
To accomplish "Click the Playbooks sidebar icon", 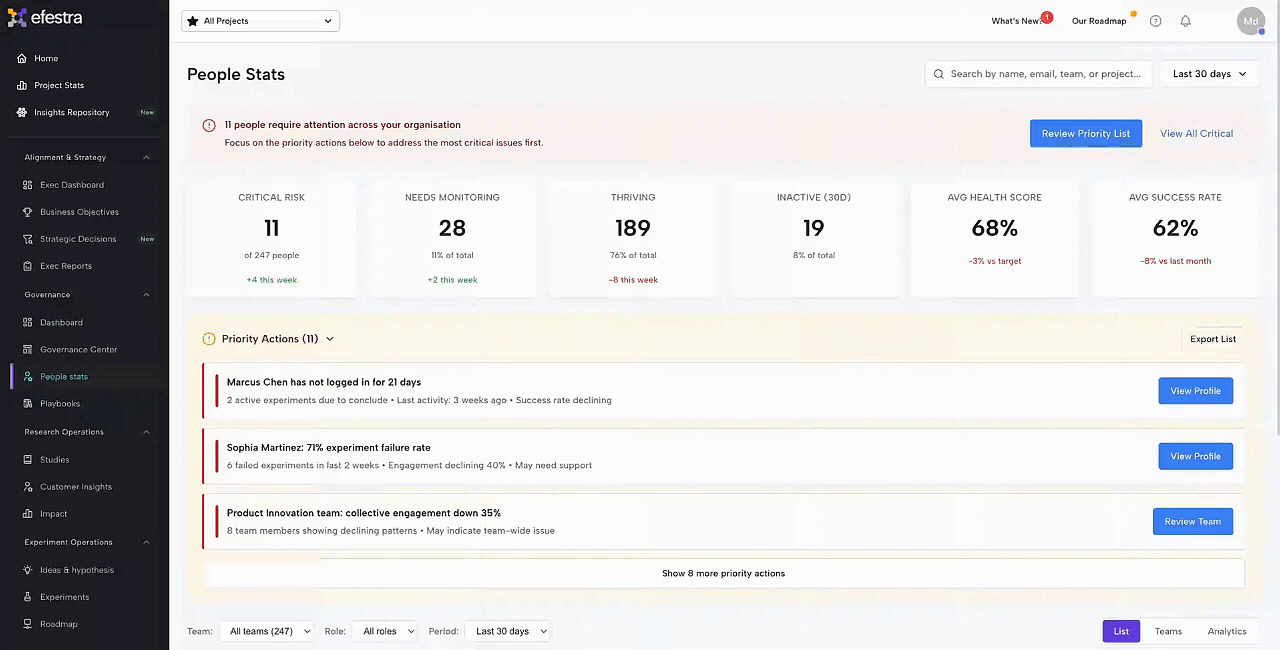I will pyautogui.click(x=28, y=404).
